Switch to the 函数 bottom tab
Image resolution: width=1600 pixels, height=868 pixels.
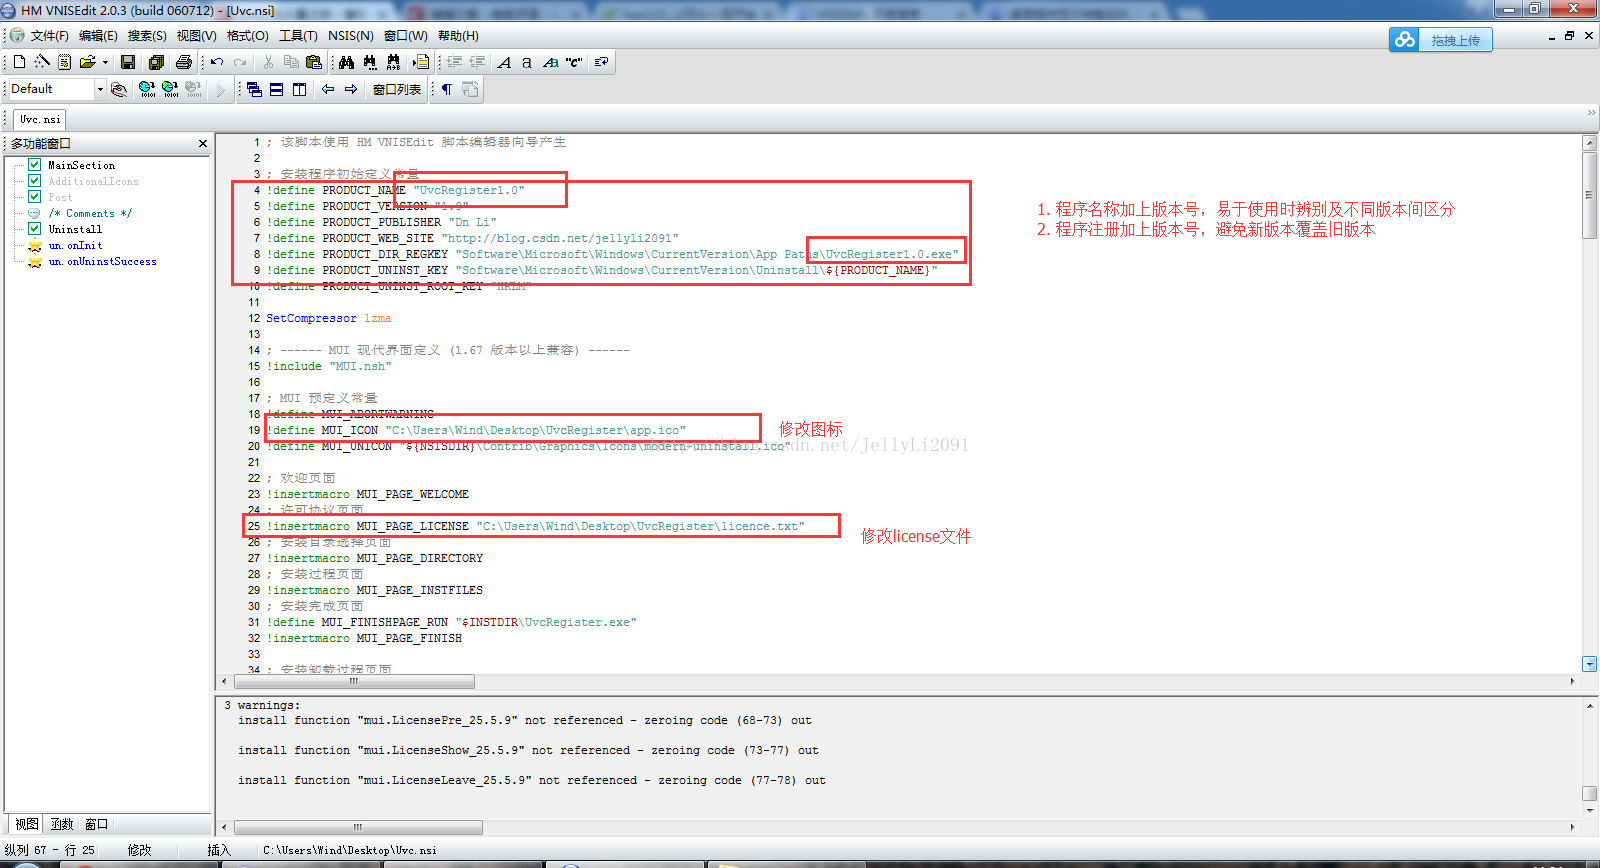coord(62,824)
